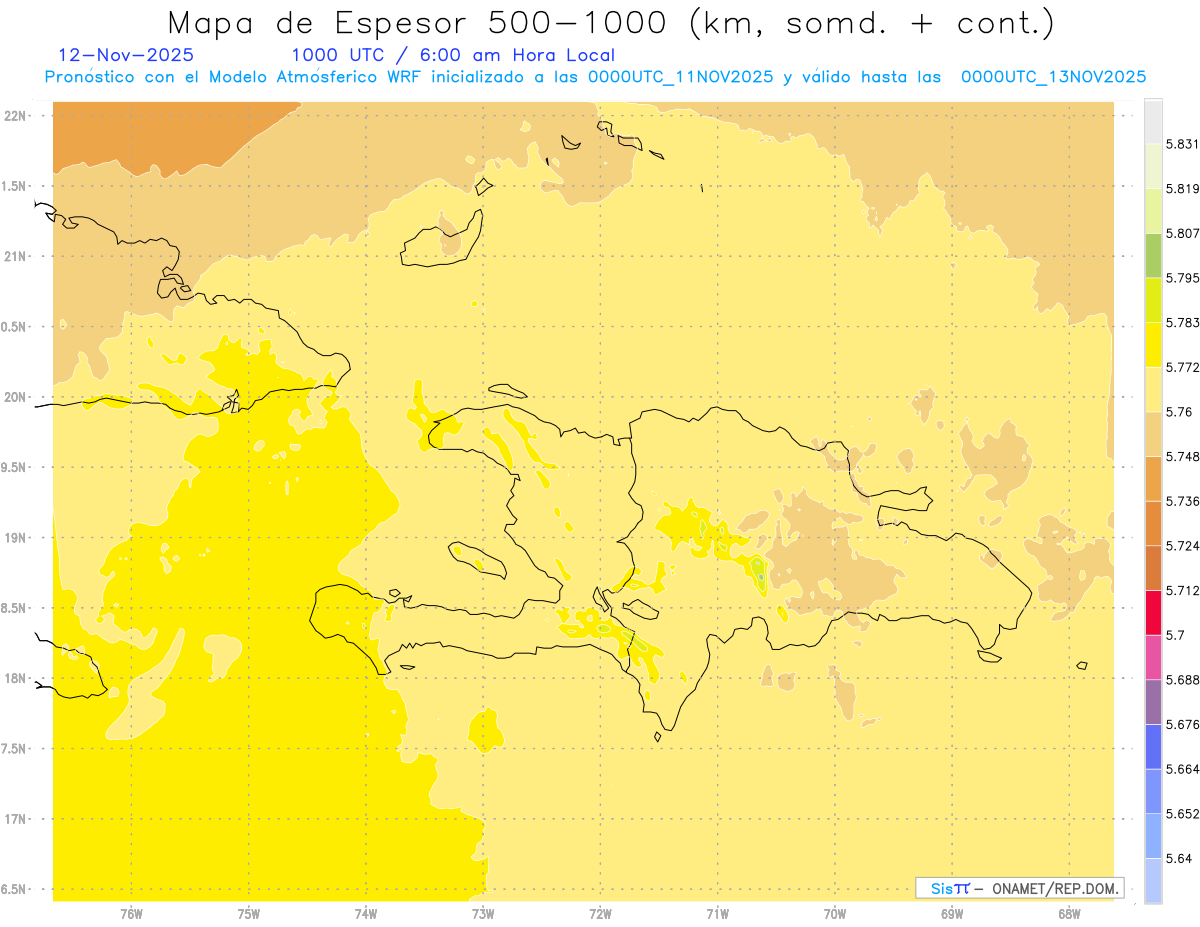Click the latitude label '20N'
The width and height of the screenshot is (1200, 927).
point(14,398)
